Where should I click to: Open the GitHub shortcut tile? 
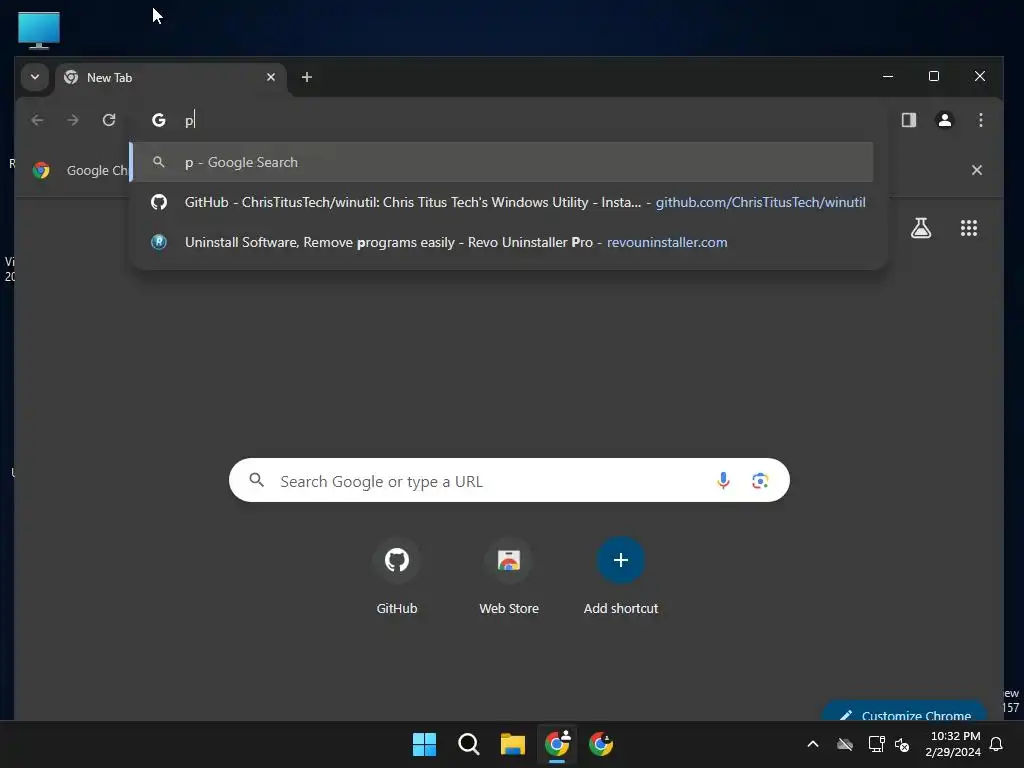pos(396,577)
